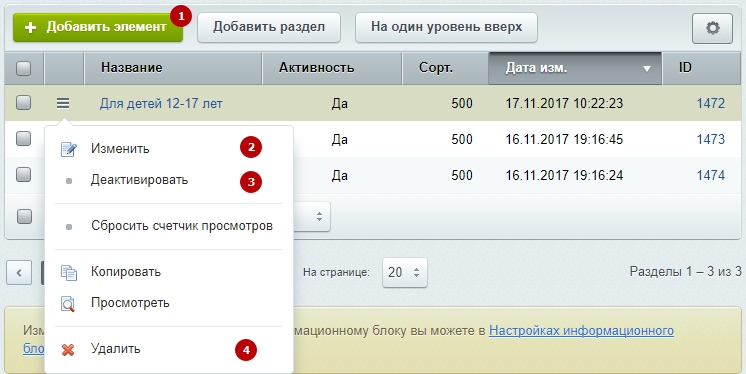
Task: Click the magnifier Preview icon
Action: tap(69, 303)
